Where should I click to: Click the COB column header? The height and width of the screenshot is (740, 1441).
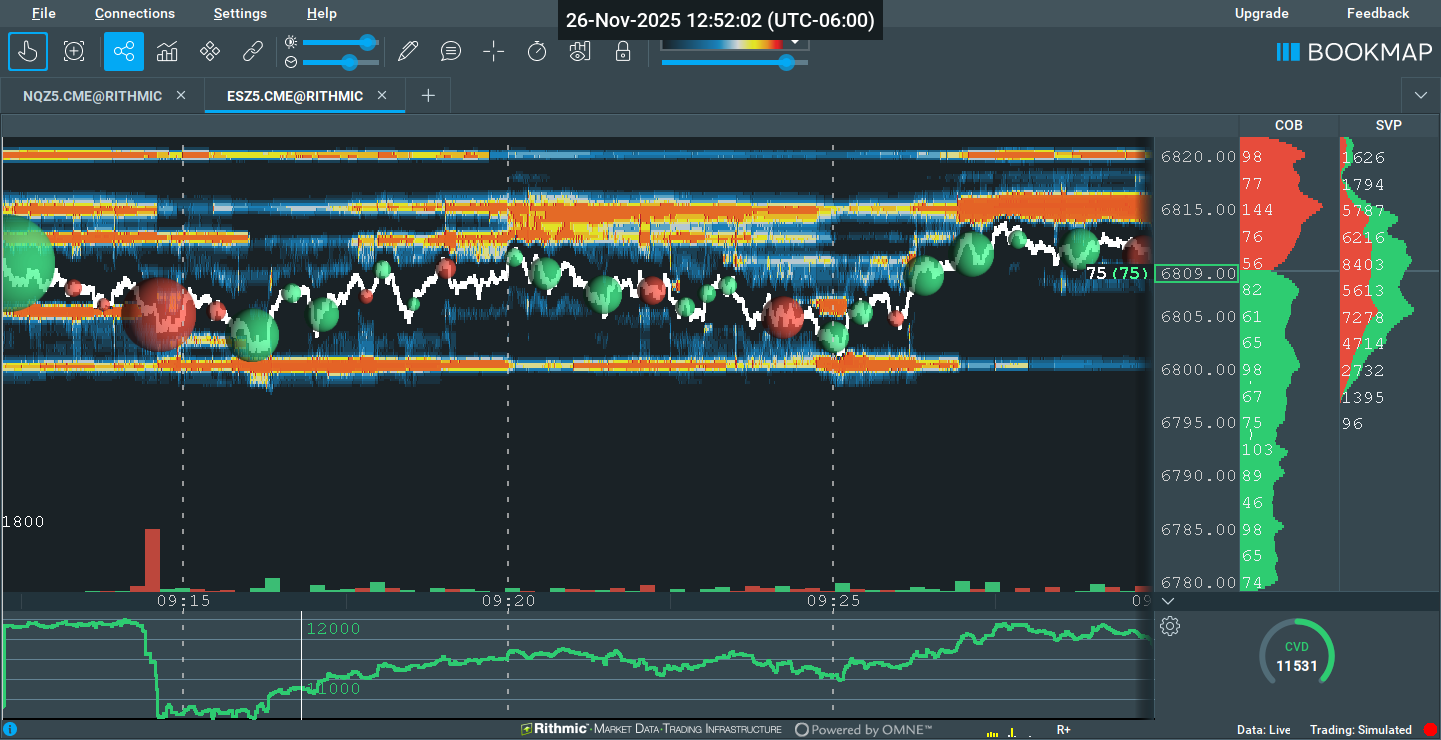pyautogui.click(x=1289, y=125)
